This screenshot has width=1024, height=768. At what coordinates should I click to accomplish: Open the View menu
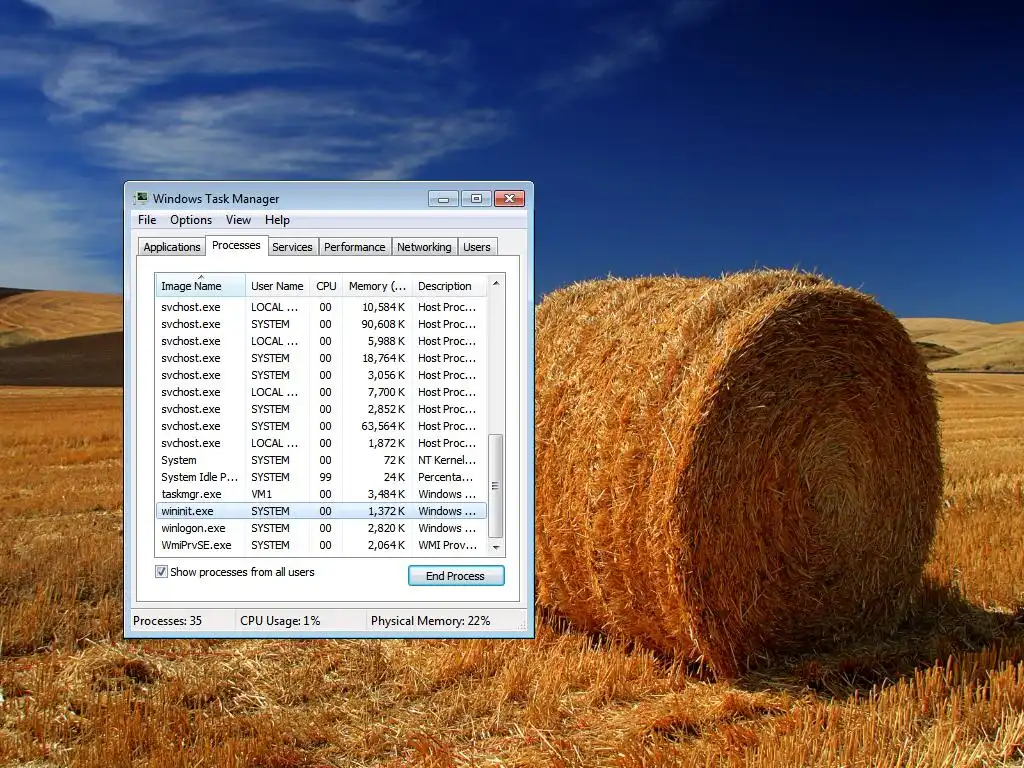click(x=238, y=220)
